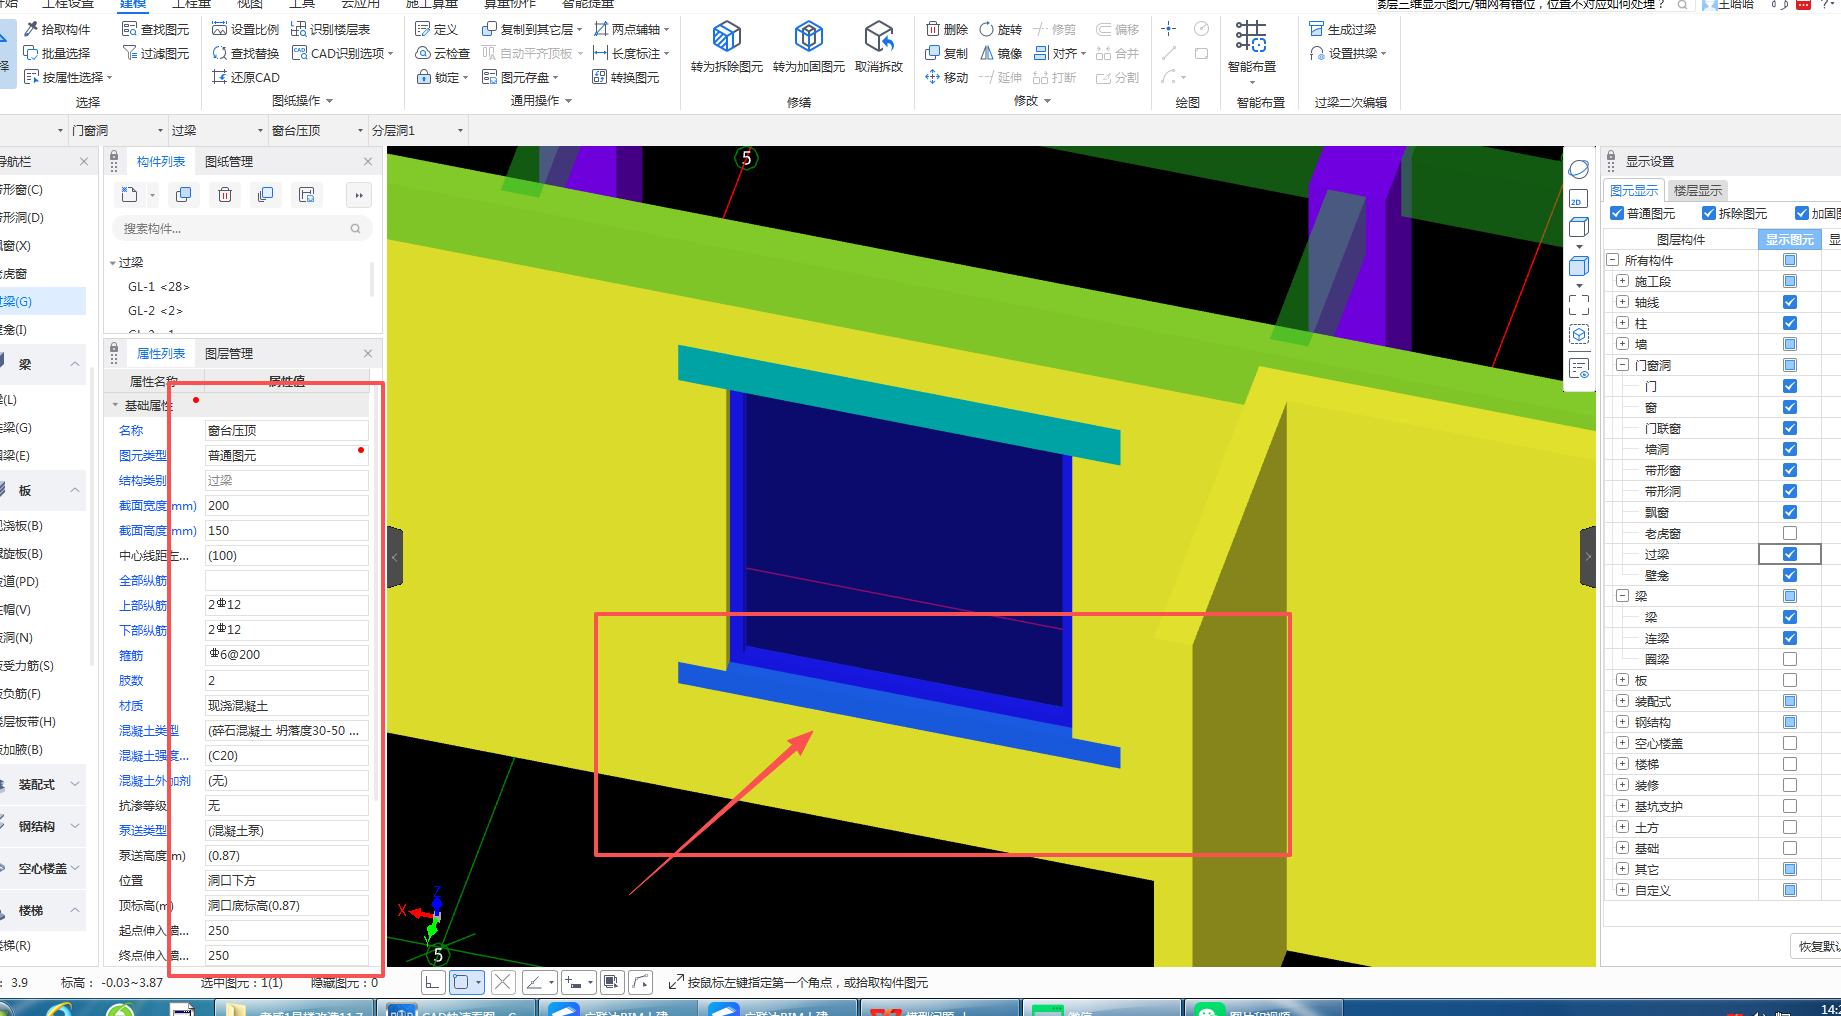The height and width of the screenshot is (1016, 1841).
Task: Open the 窗台压顶 component dropdown
Action: click(360, 131)
